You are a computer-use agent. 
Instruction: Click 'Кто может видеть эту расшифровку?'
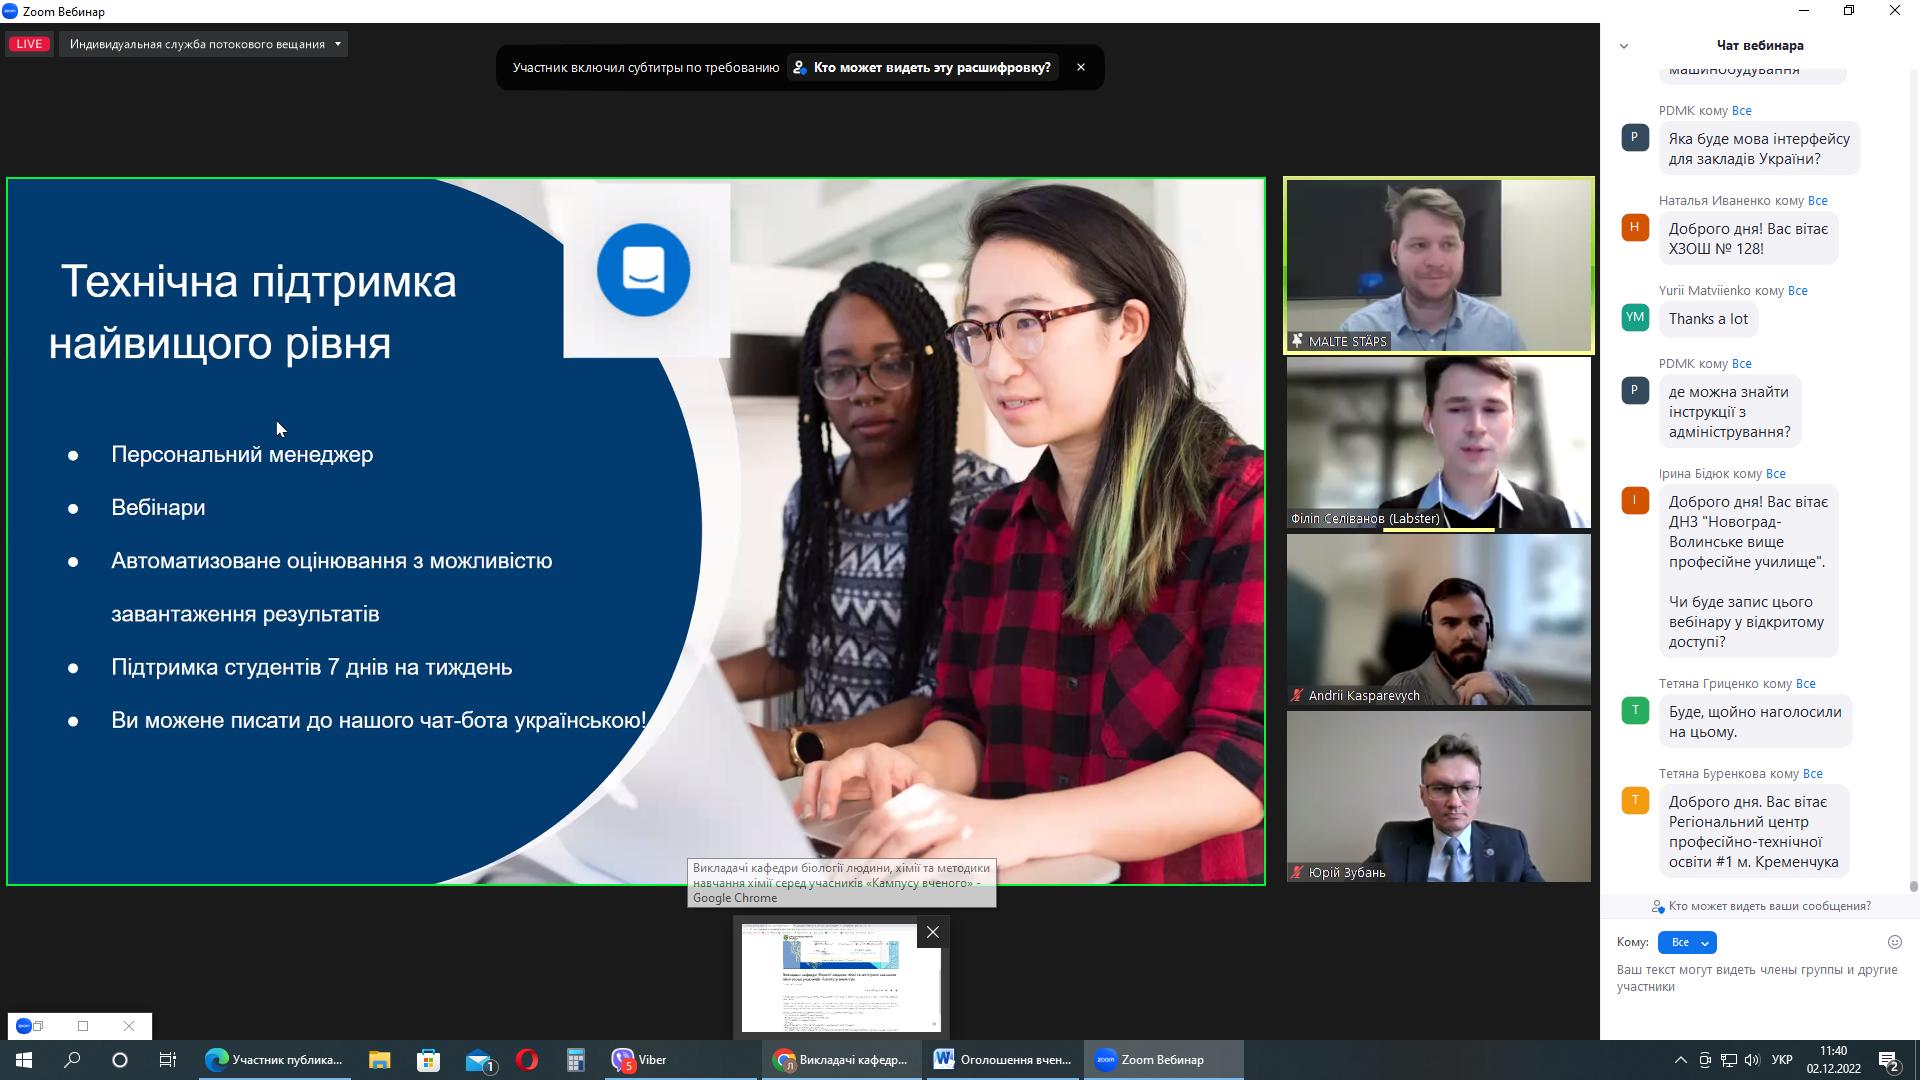tap(921, 67)
